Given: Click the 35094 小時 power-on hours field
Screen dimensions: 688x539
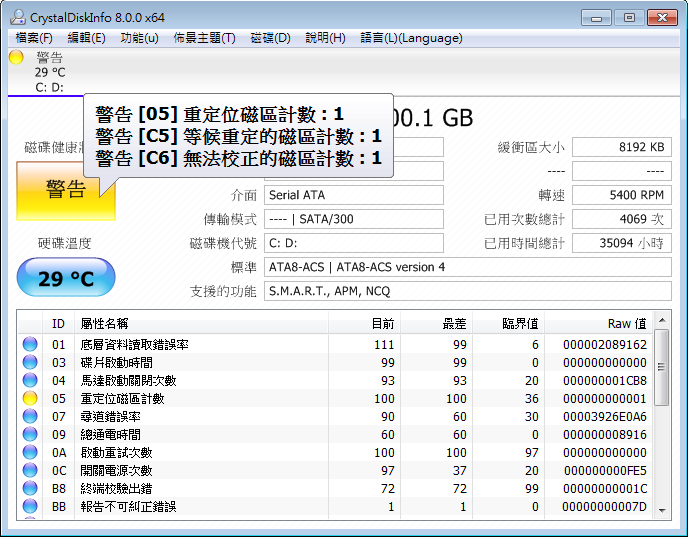Looking at the screenshot, I should pyautogui.click(x=622, y=243).
